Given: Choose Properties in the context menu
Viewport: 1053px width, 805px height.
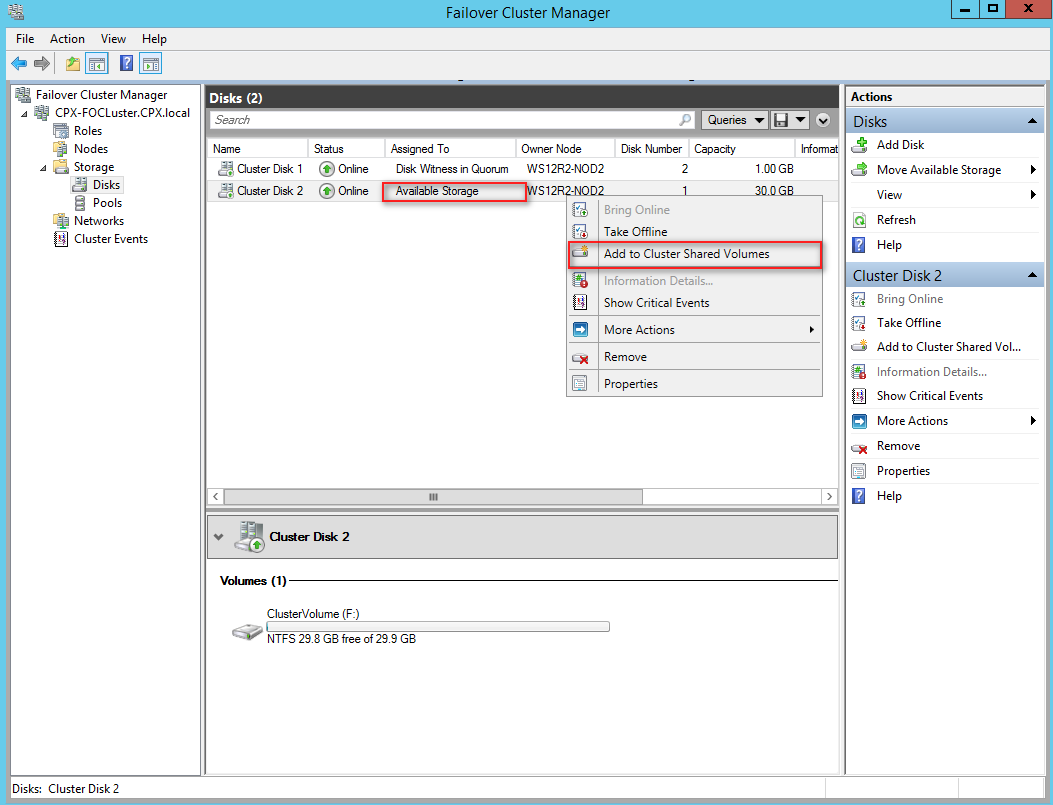Looking at the screenshot, I should coord(694,384).
